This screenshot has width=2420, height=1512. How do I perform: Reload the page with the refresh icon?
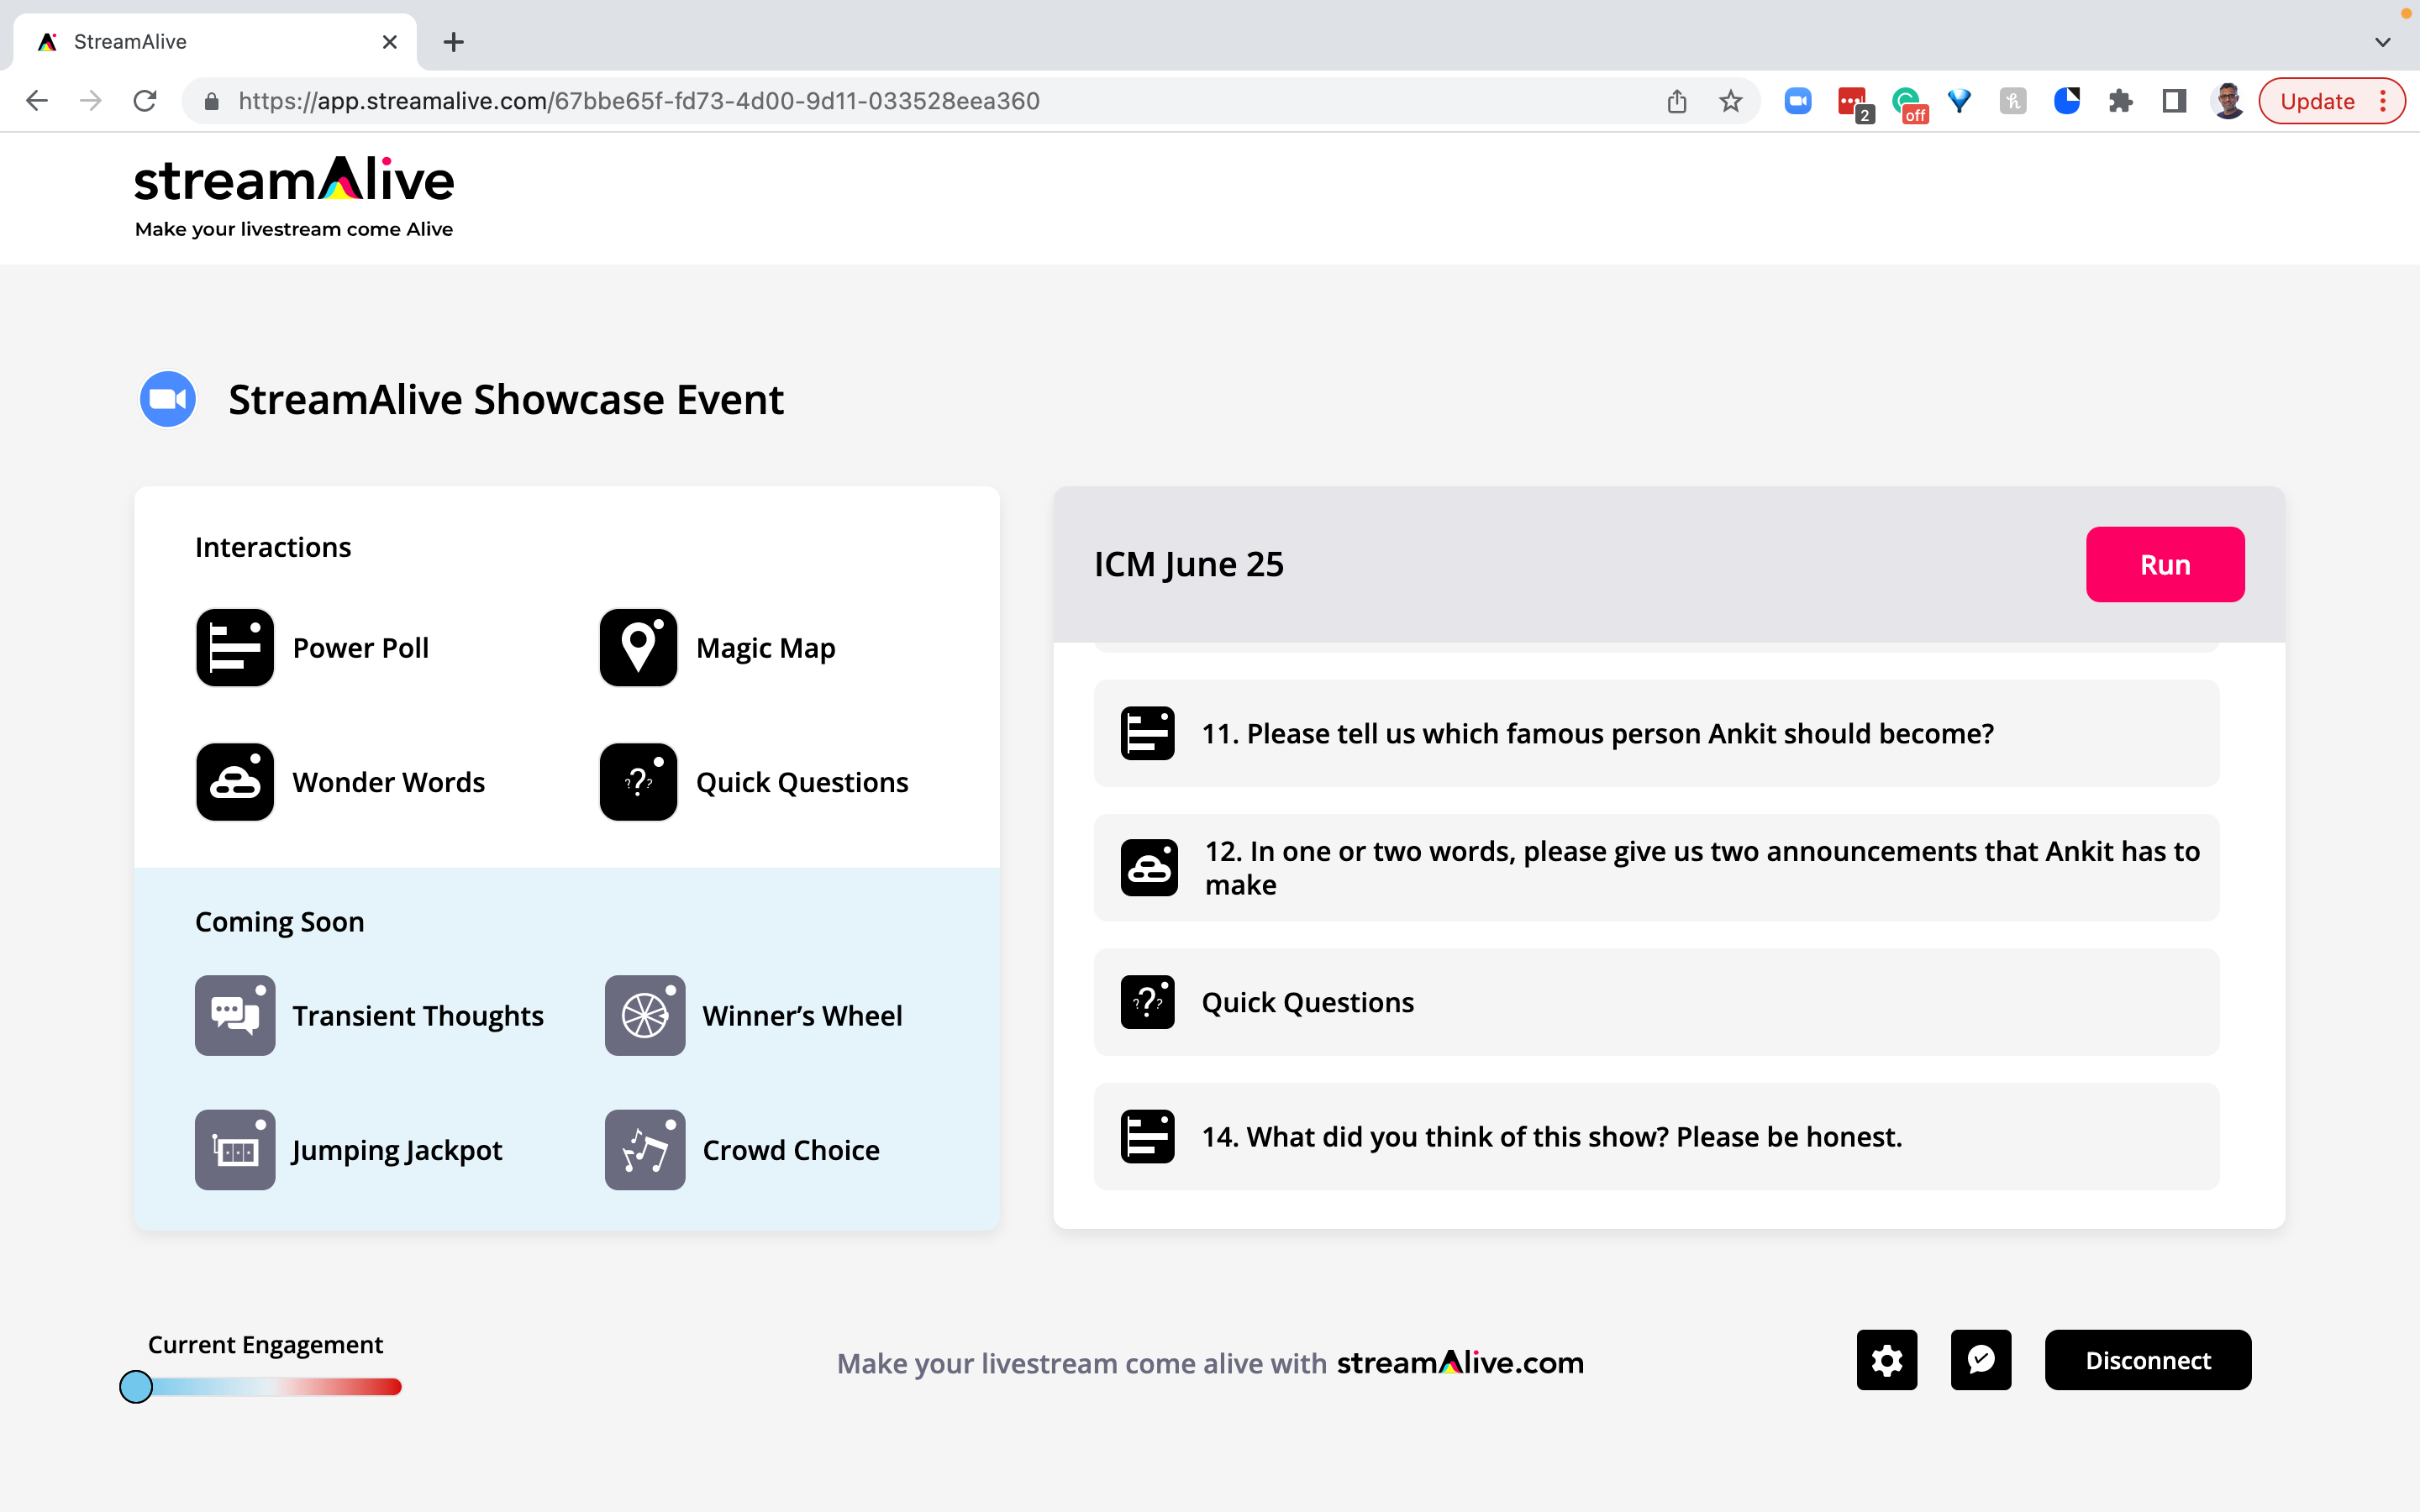[145, 101]
